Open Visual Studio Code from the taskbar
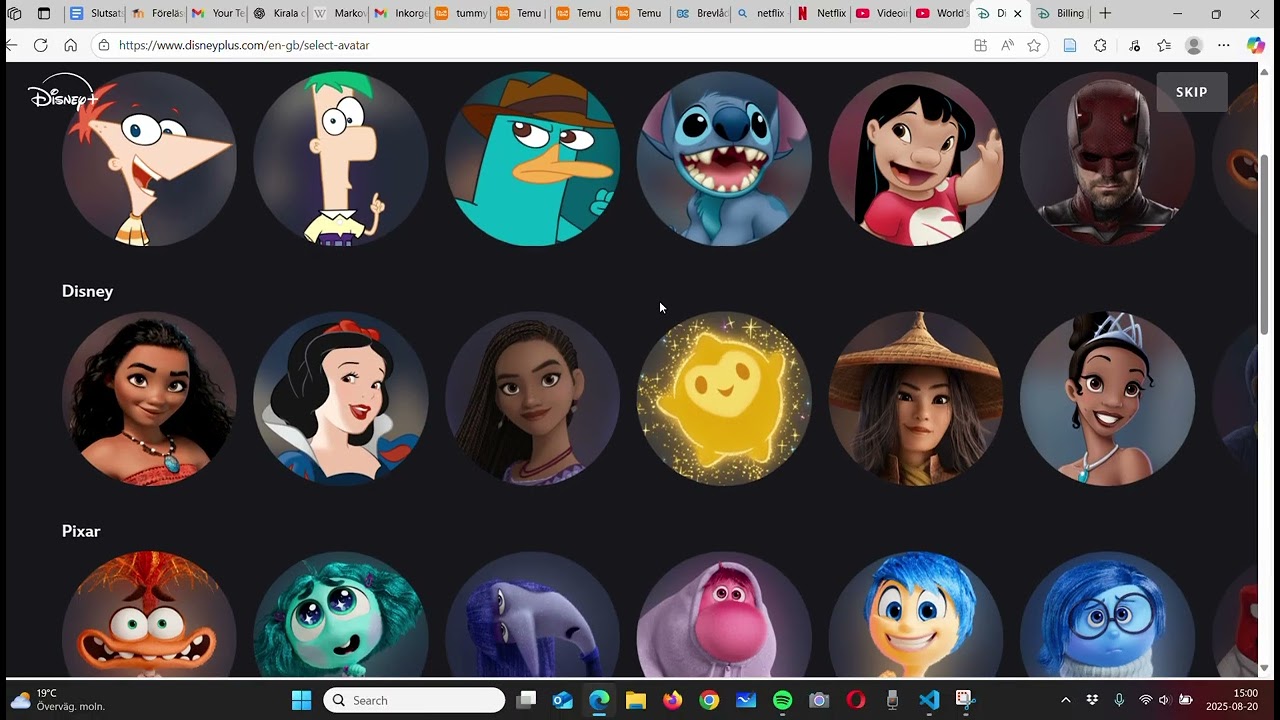1280x720 pixels. (929, 700)
